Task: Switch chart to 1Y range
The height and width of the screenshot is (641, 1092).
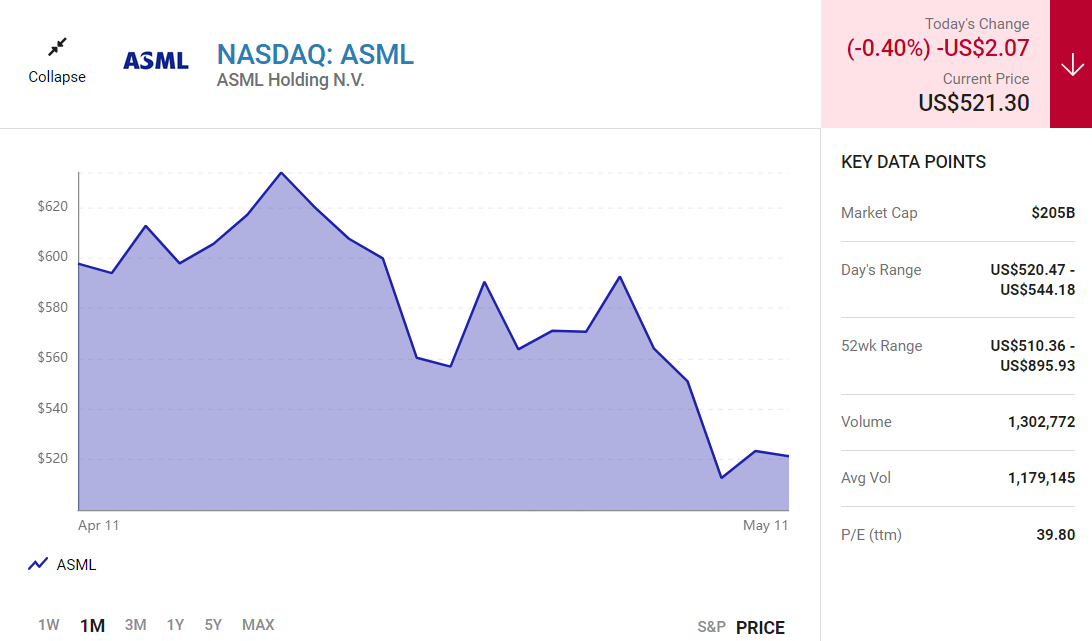Action: tap(175, 625)
